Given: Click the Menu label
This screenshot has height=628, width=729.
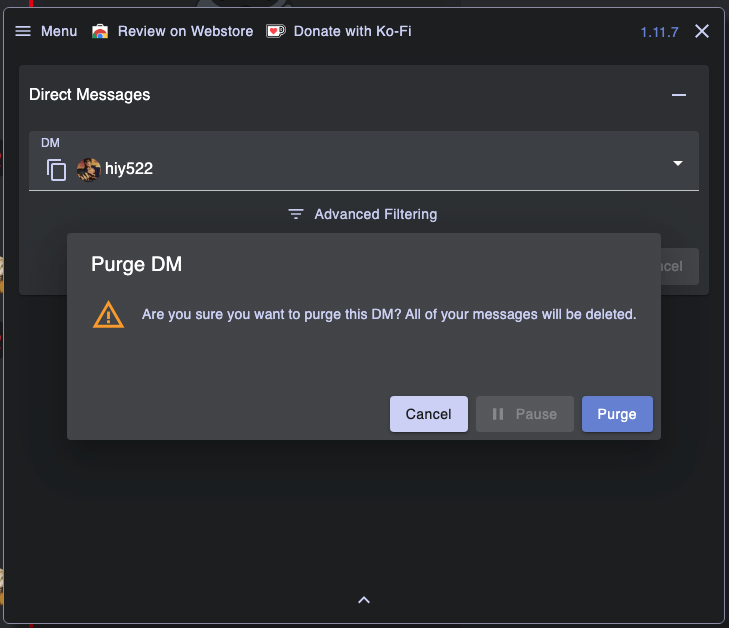Looking at the screenshot, I should click(59, 31).
